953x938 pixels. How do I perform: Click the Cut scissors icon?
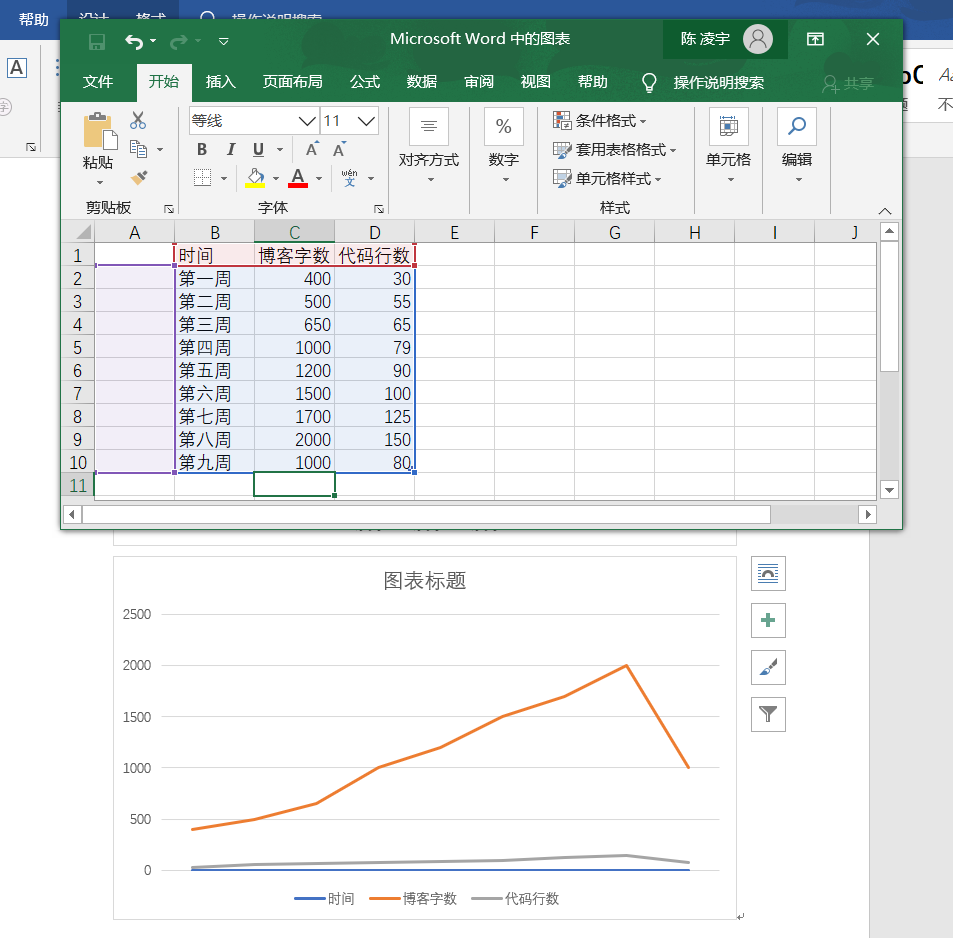click(x=138, y=120)
